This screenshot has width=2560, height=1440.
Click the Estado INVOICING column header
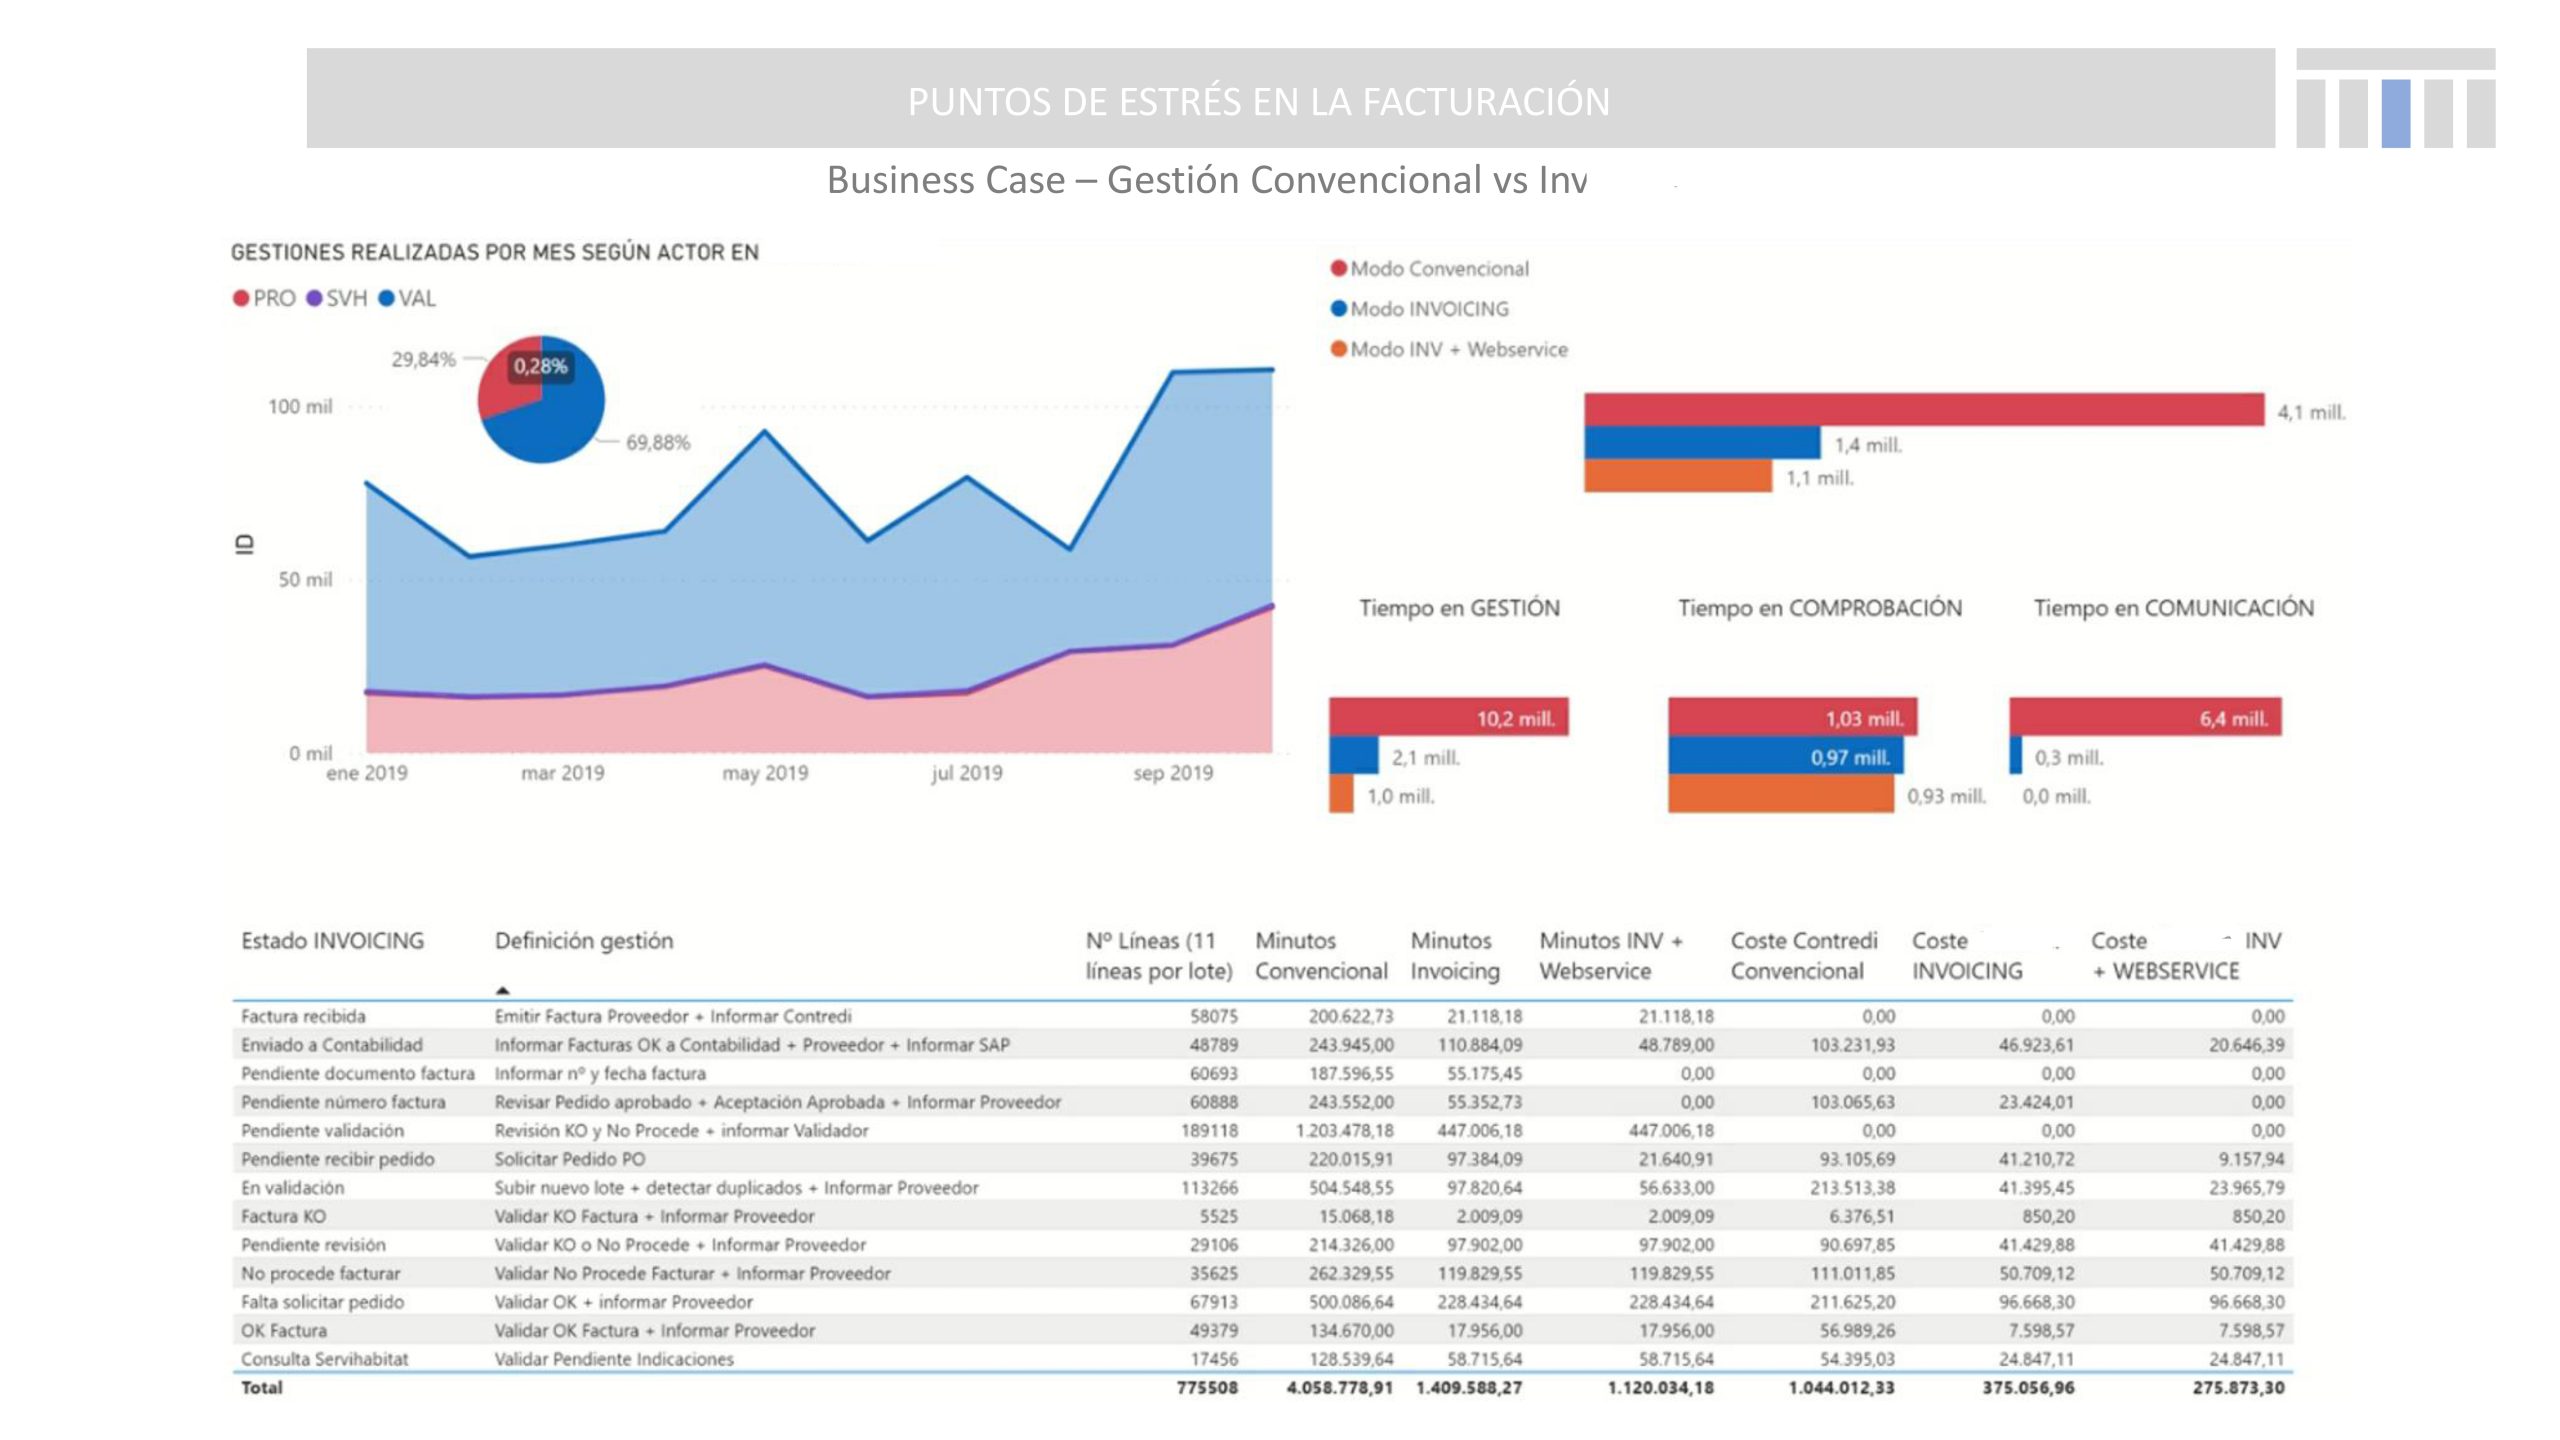tap(332, 941)
